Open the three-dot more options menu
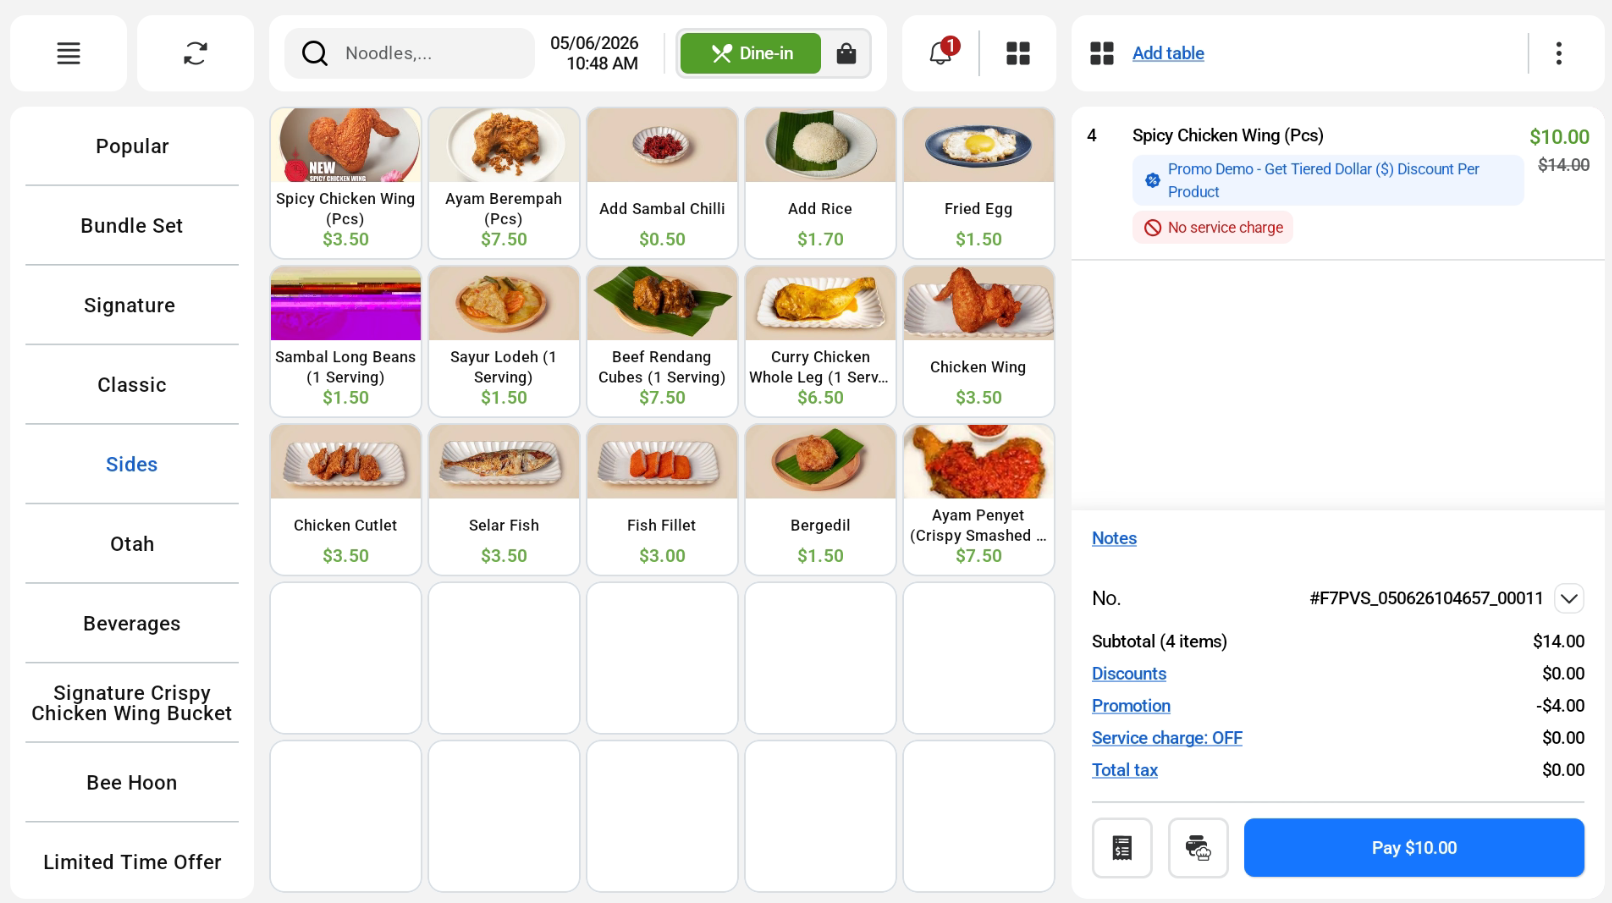Image resolution: width=1612 pixels, height=903 pixels. [1558, 53]
